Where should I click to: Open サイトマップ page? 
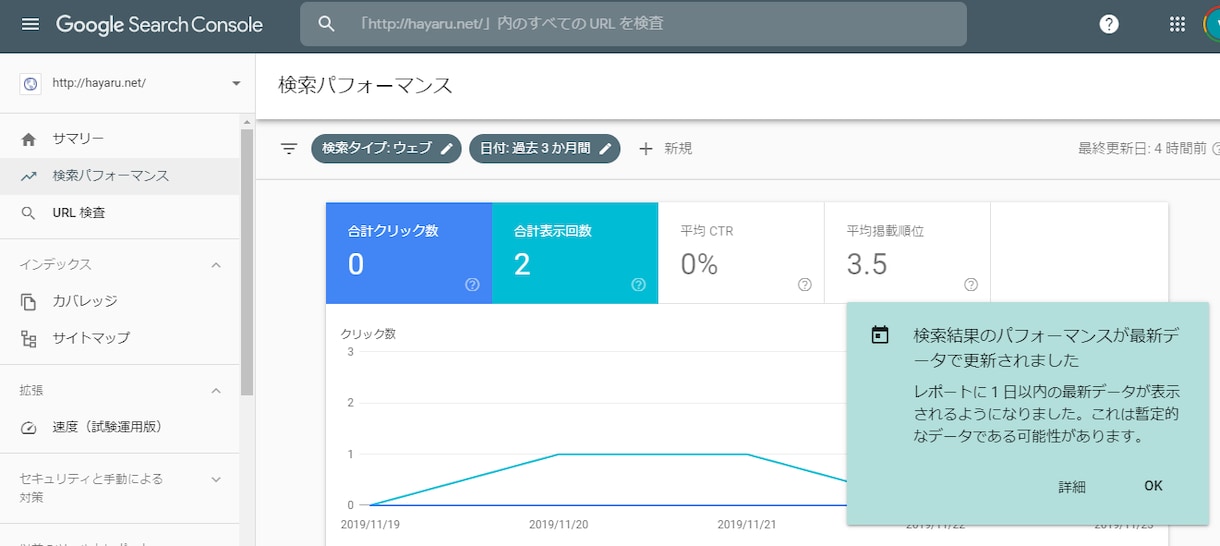[x=120, y=338]
